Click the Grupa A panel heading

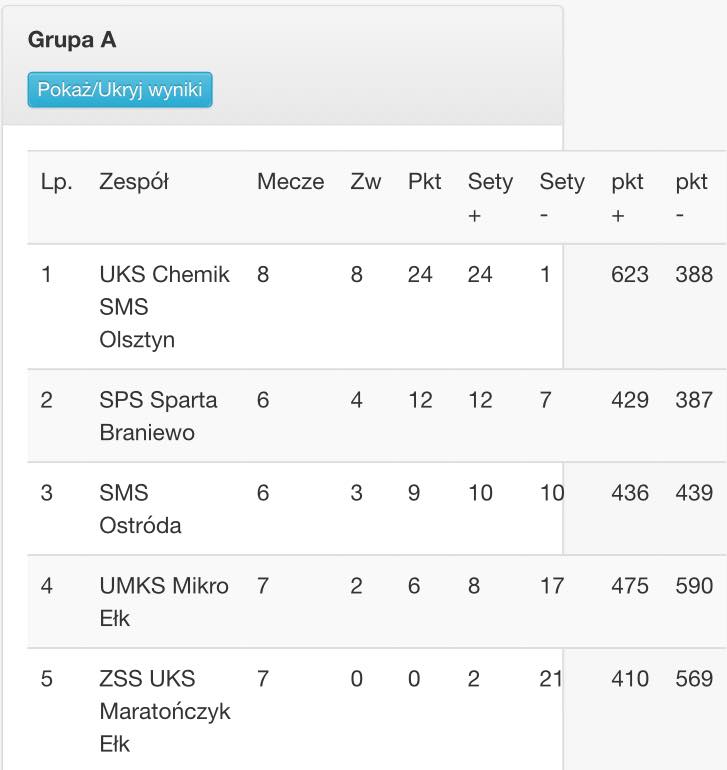pyautogui.click(x=72, y=40)
